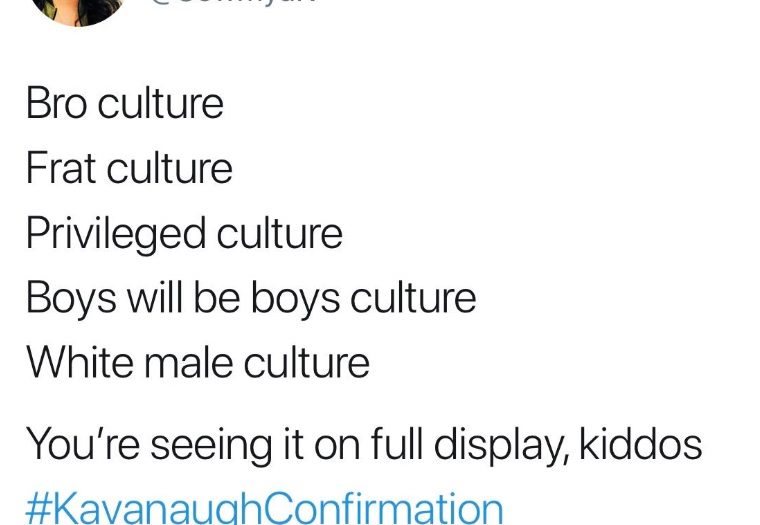The image size is (760, 525).
Task: Click the "Frat culture" text line
Action: tap(129, 168)
